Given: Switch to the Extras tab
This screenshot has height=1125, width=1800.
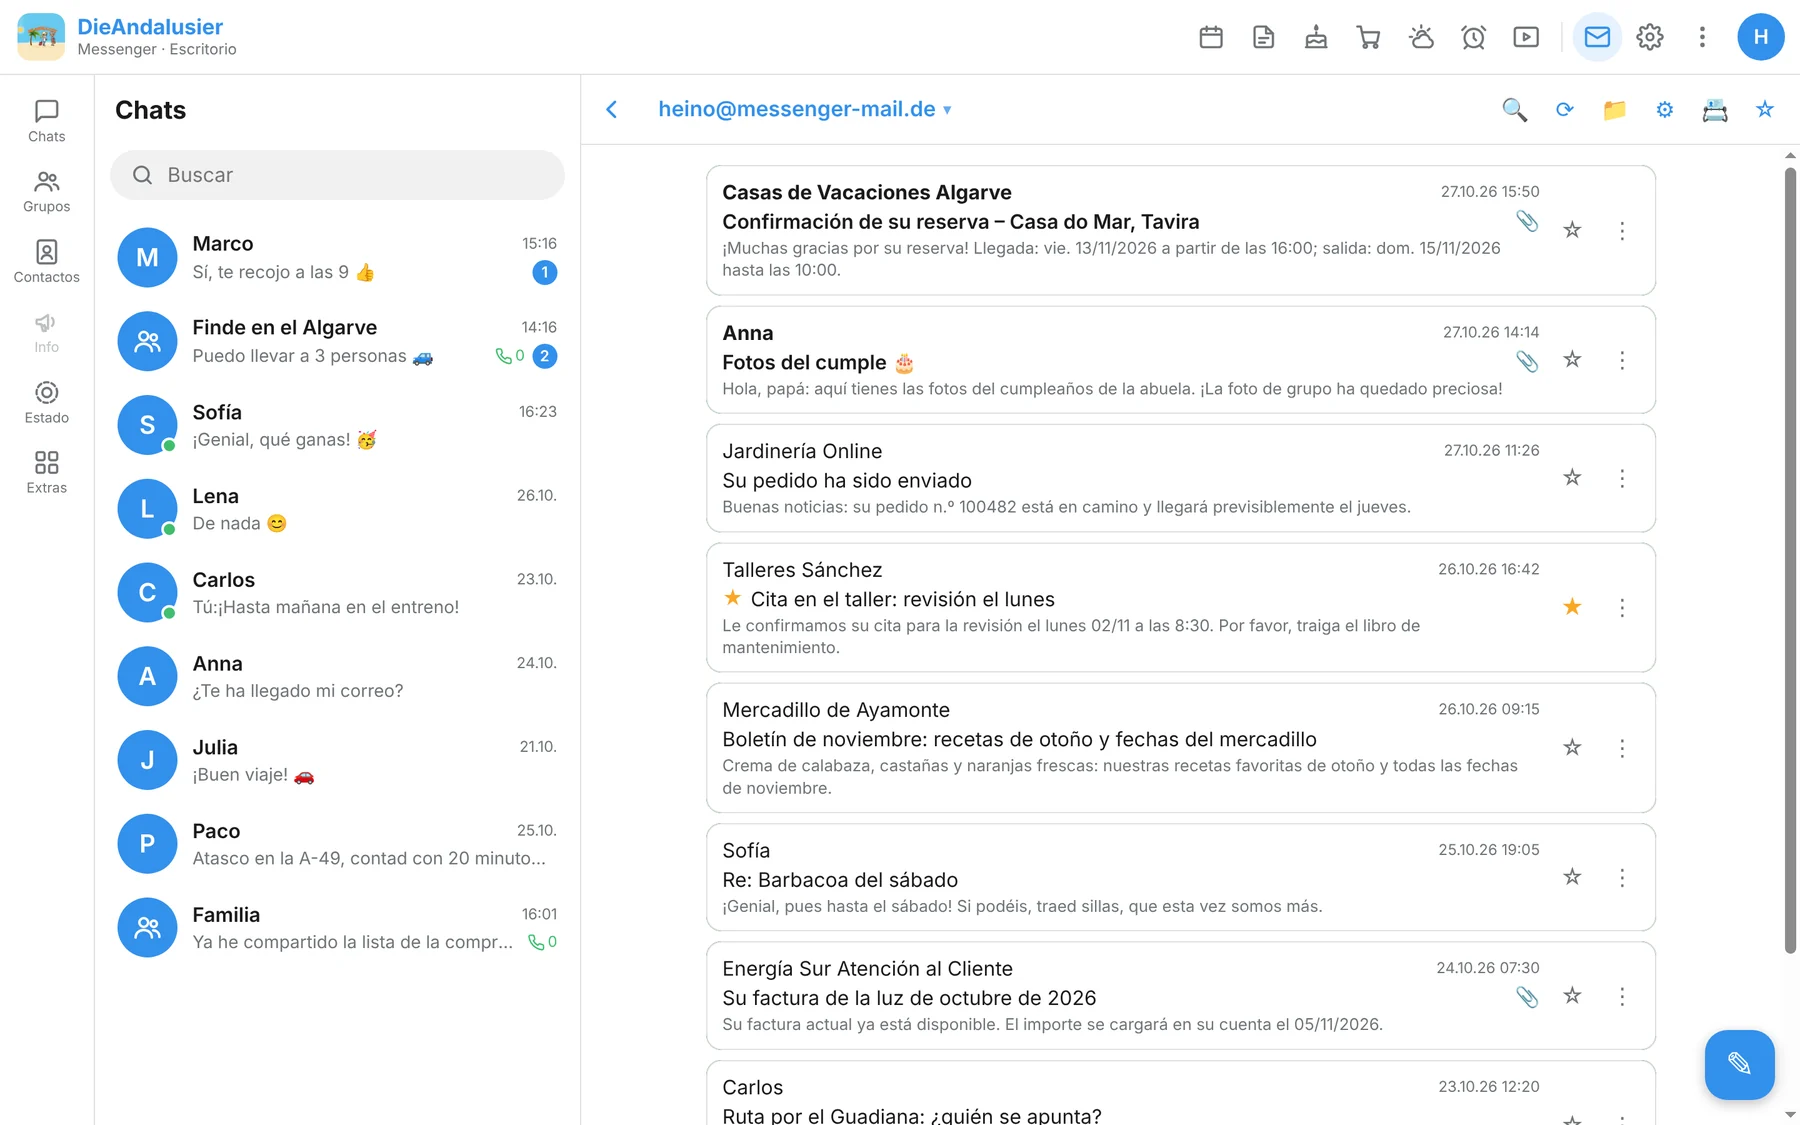Looking at the screenshot, I should click(x=47, y=473).
